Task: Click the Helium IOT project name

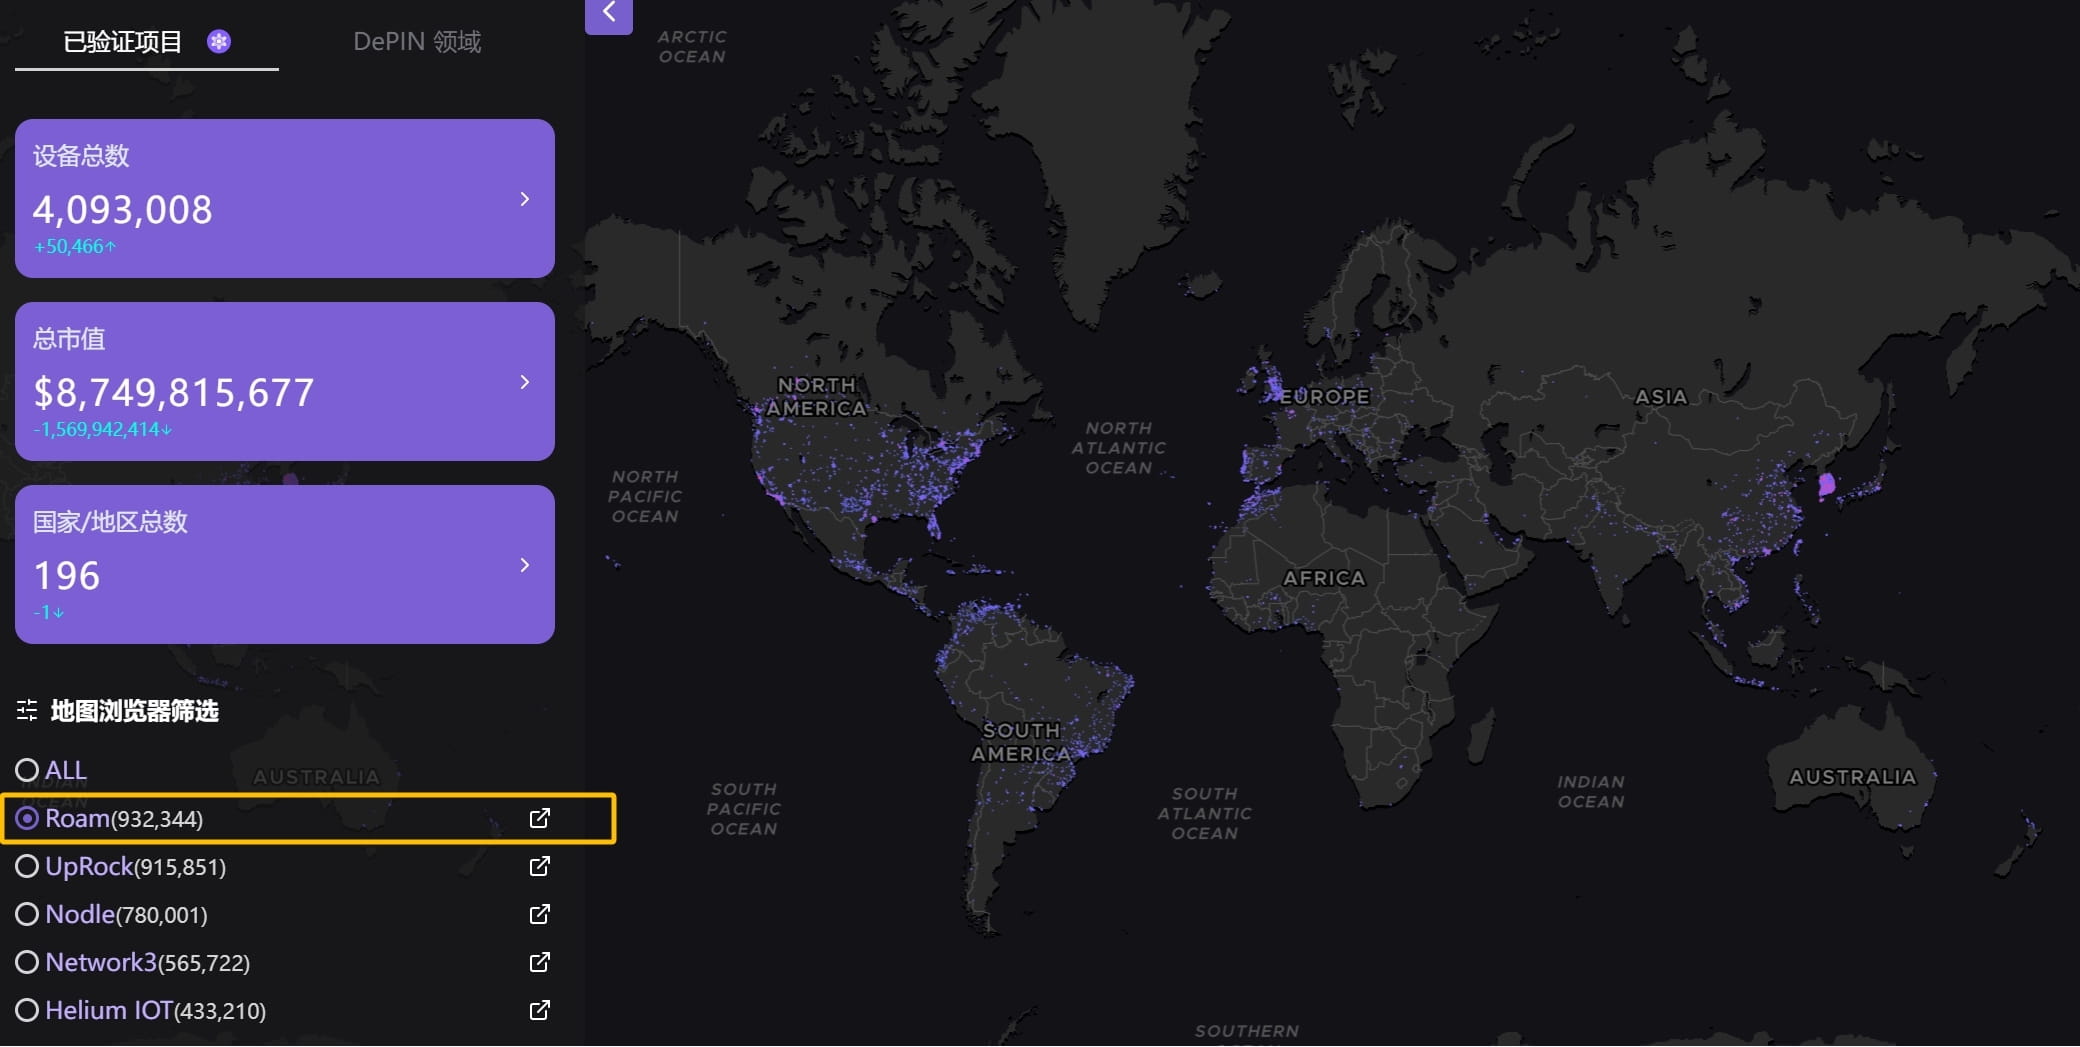Action: pyautogui.click(x=109, y=1010)
